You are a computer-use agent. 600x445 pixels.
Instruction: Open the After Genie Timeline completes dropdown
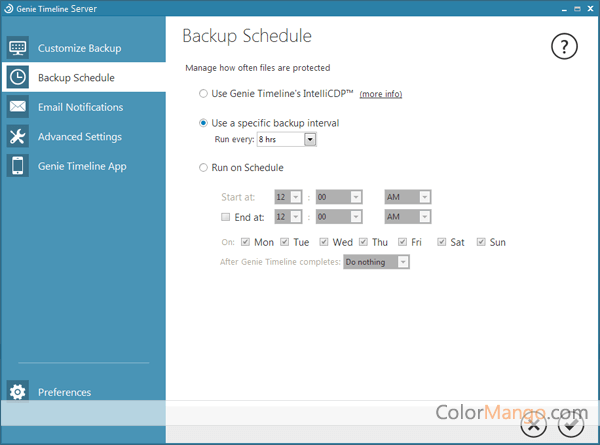tap(403, 262)
